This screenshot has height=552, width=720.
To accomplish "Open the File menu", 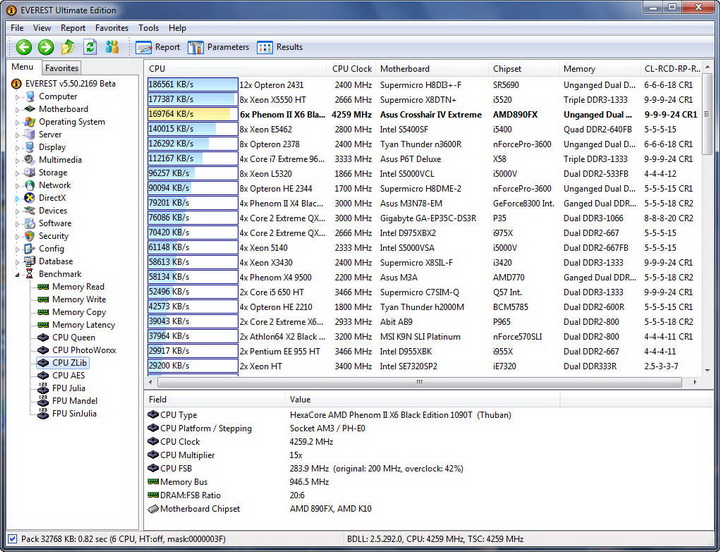I will click(x=17, y=28).
